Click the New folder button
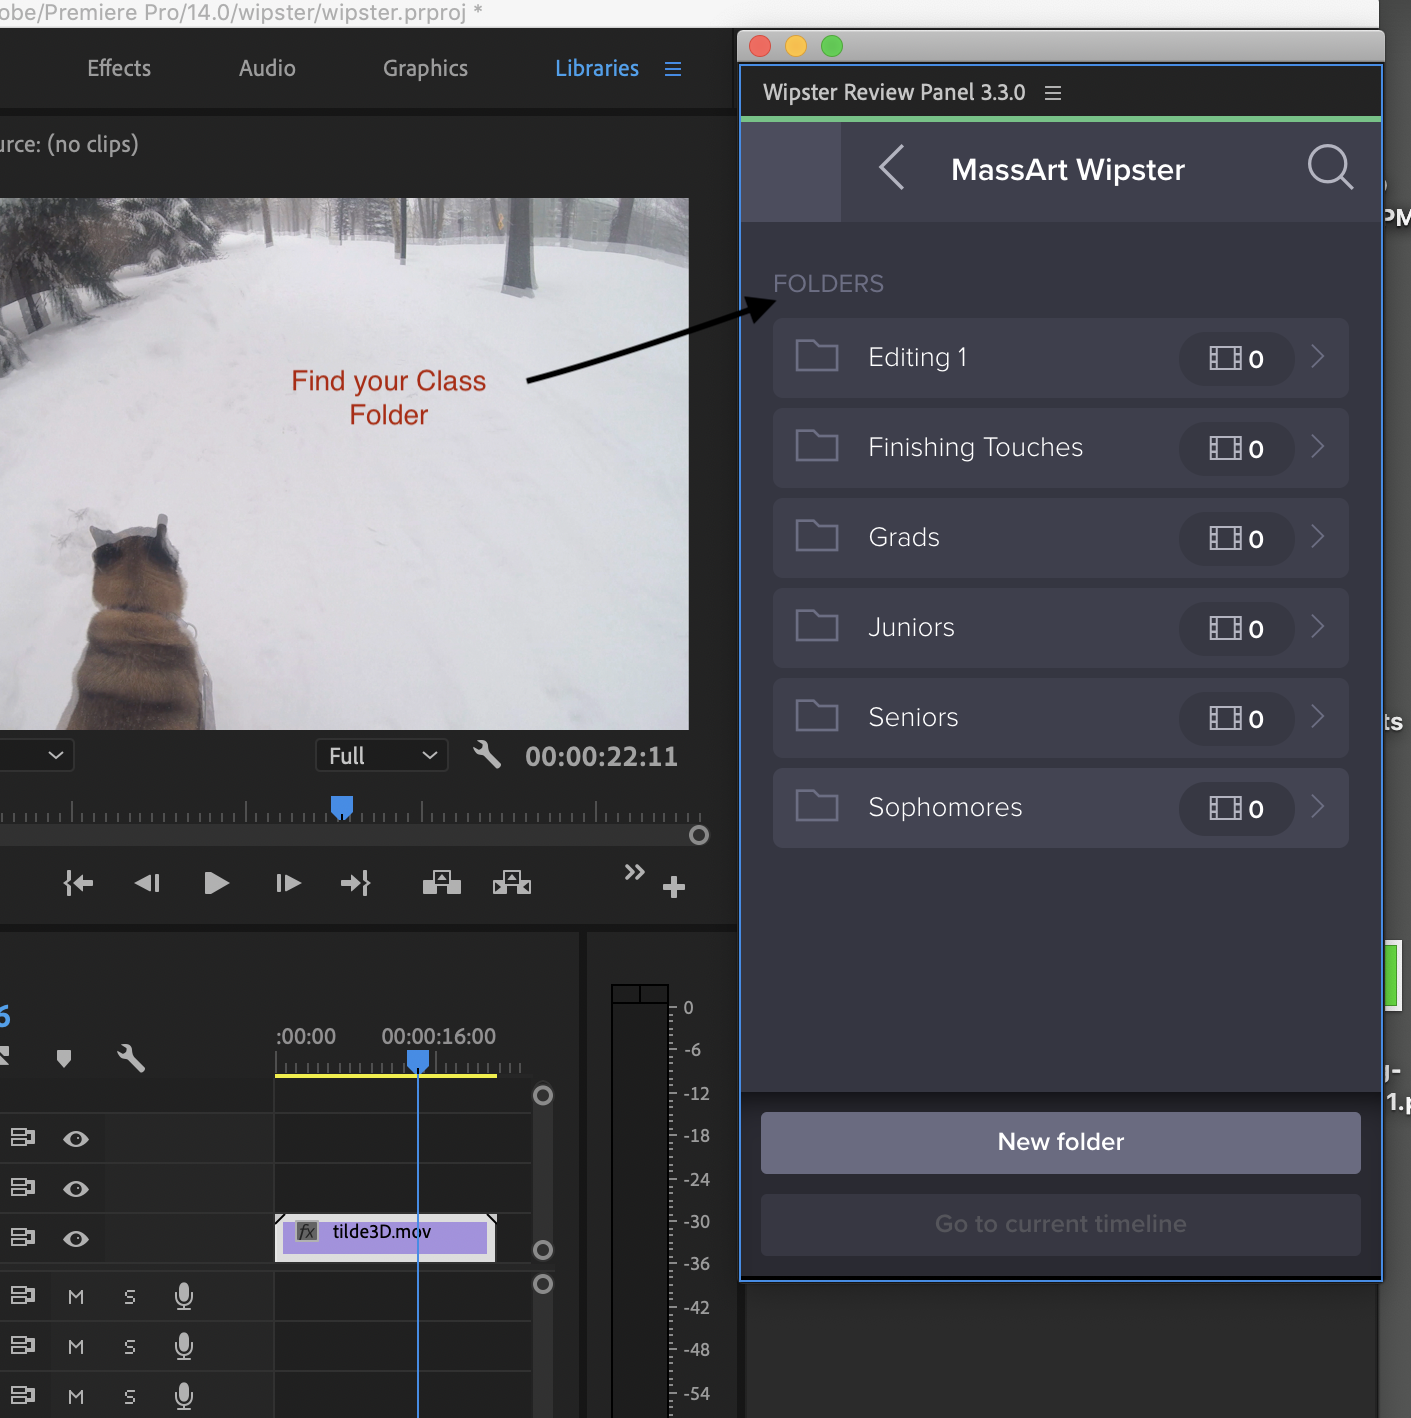This screenshot has width=1411, height=1418. [1061, 1143]
